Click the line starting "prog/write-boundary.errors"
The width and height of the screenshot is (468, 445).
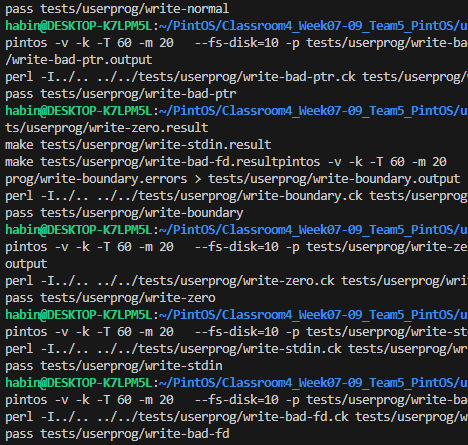click(233, 179)
